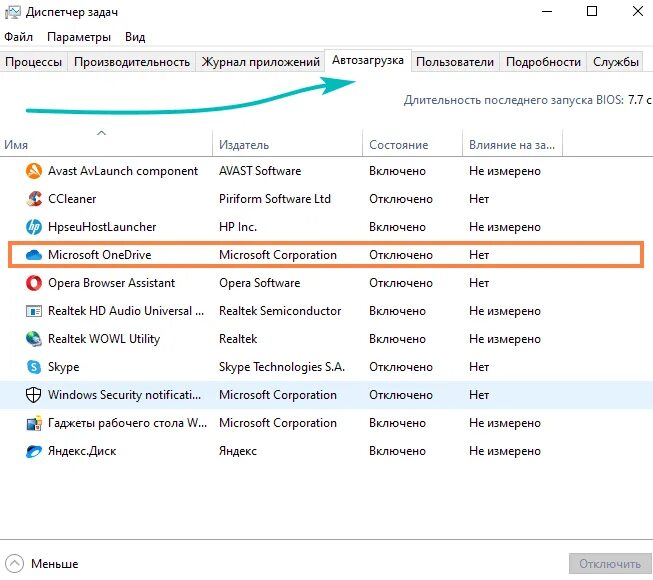Viewport: 653px width, 580px height.
Task: Open the Параметры menu
Action: click(x=79, y=37)
